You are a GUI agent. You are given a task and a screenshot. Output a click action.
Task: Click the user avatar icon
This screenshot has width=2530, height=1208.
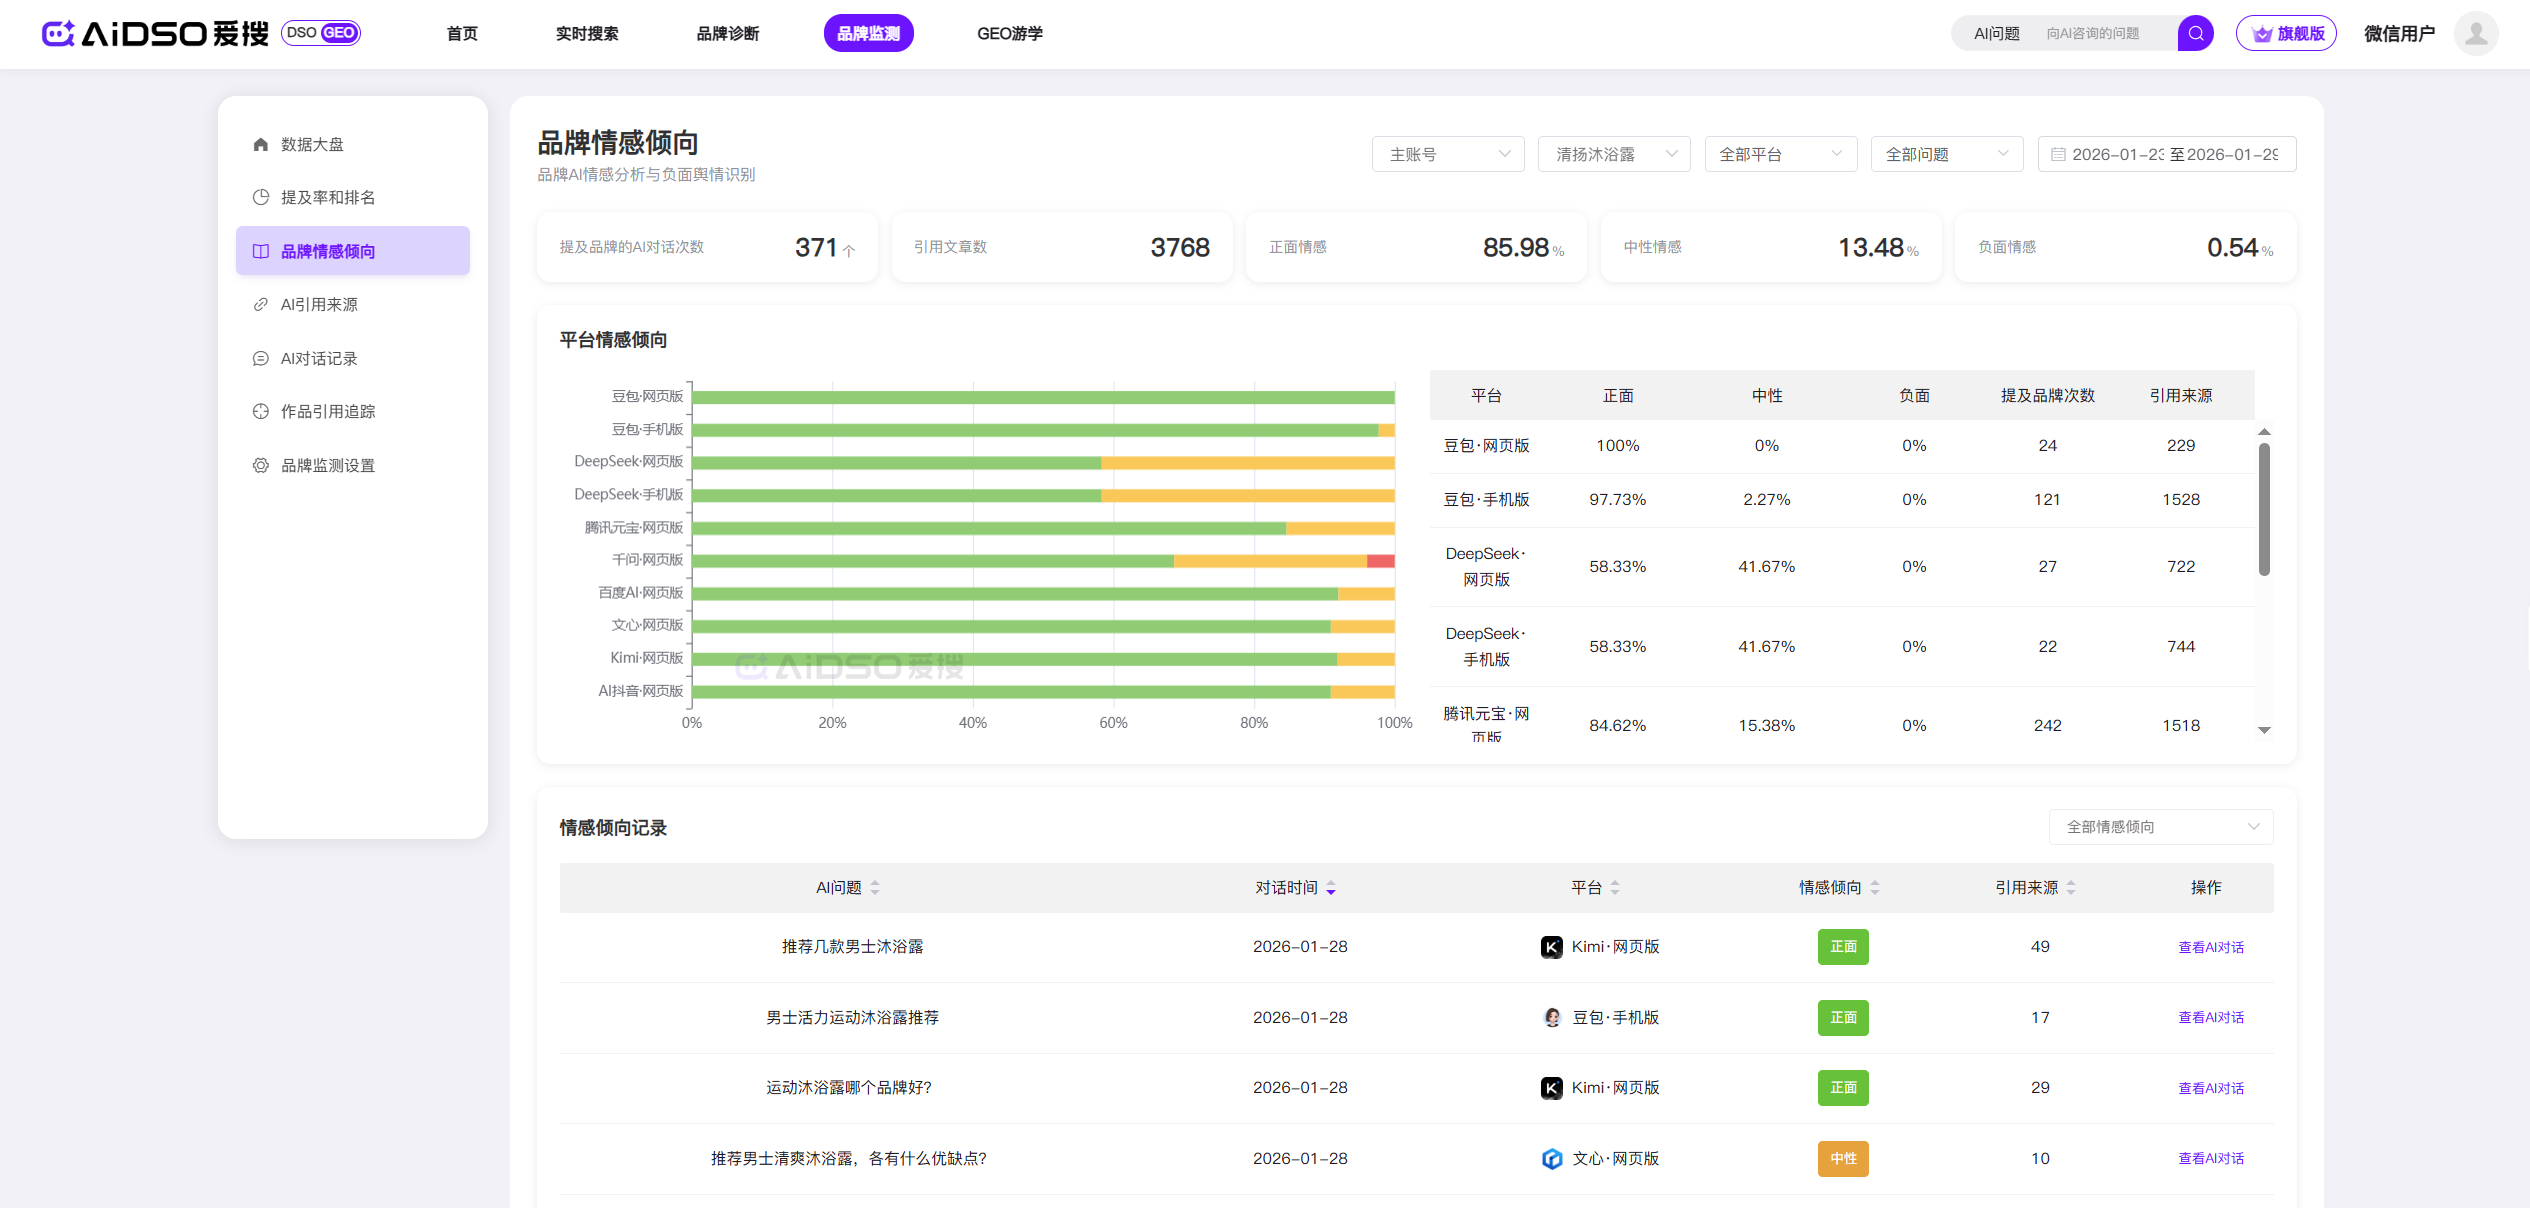(2475, 33)
